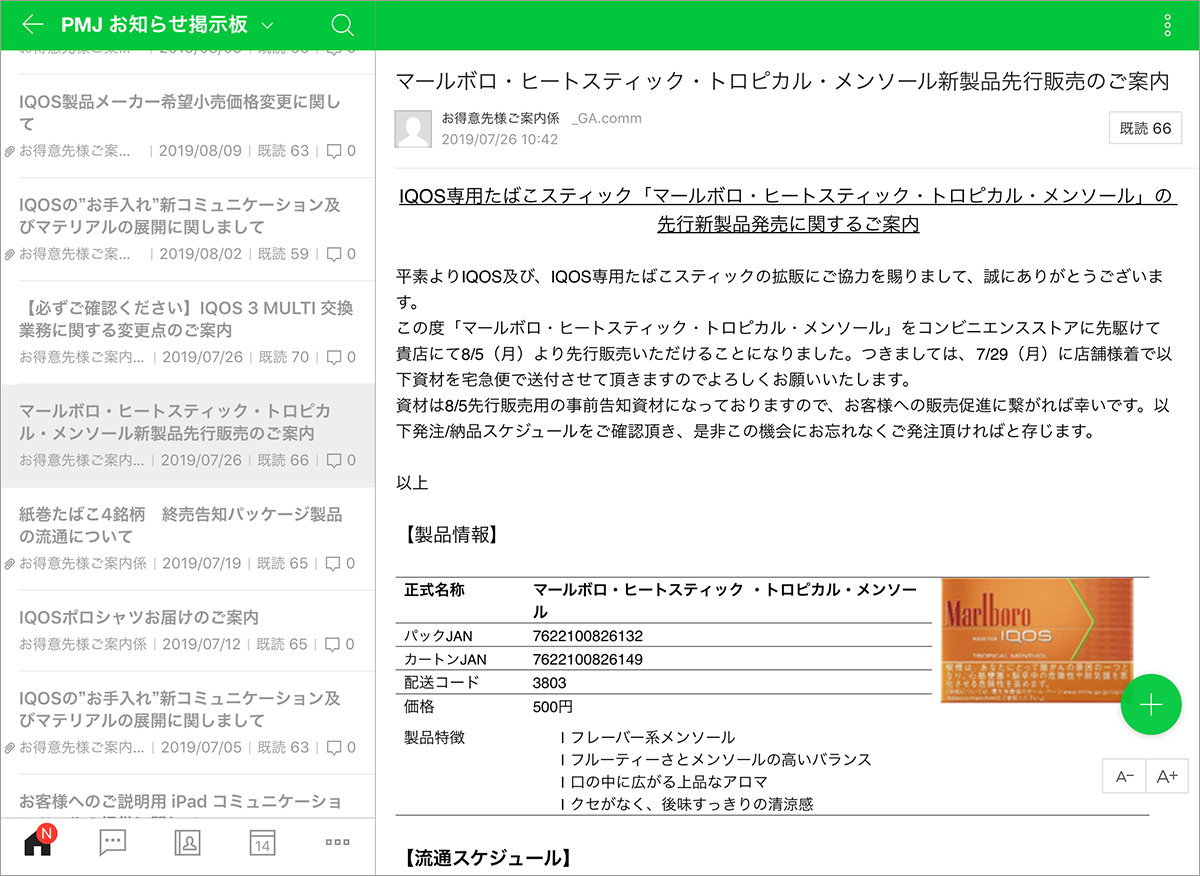The height and width of the screenshot is (876, 1200).
Task: Decrease font size with A- button
Action: [x=1125, y=776]
